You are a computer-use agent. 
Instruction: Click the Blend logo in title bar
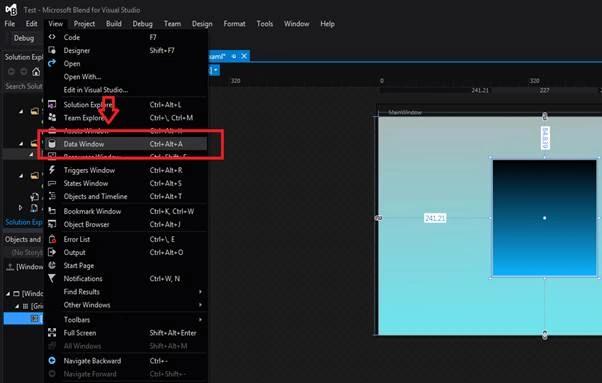pos(11,10)
